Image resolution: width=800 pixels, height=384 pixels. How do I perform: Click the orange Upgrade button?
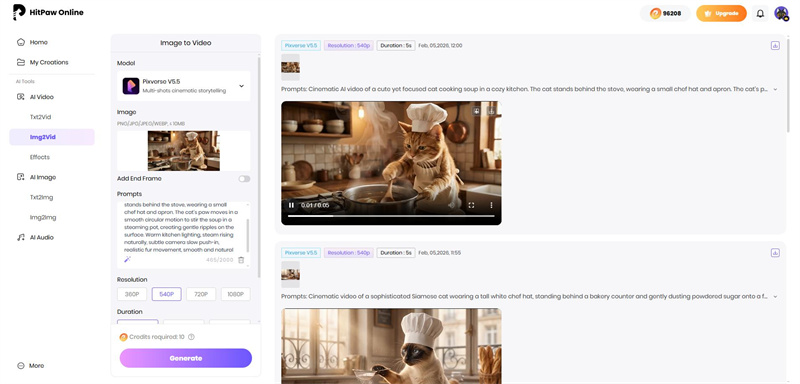(721, 13)
